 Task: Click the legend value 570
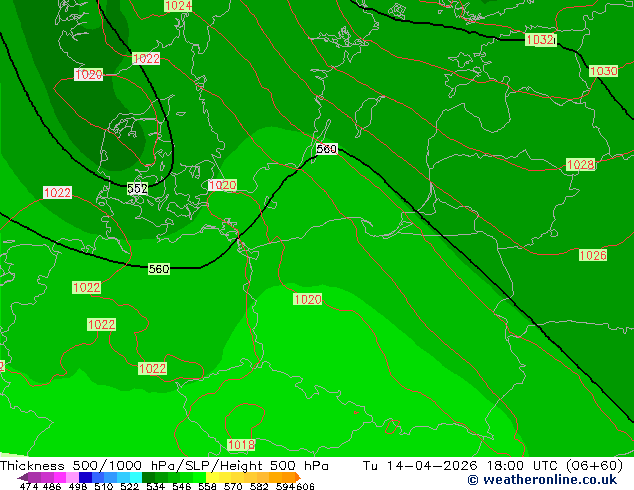tap(233, 486)
